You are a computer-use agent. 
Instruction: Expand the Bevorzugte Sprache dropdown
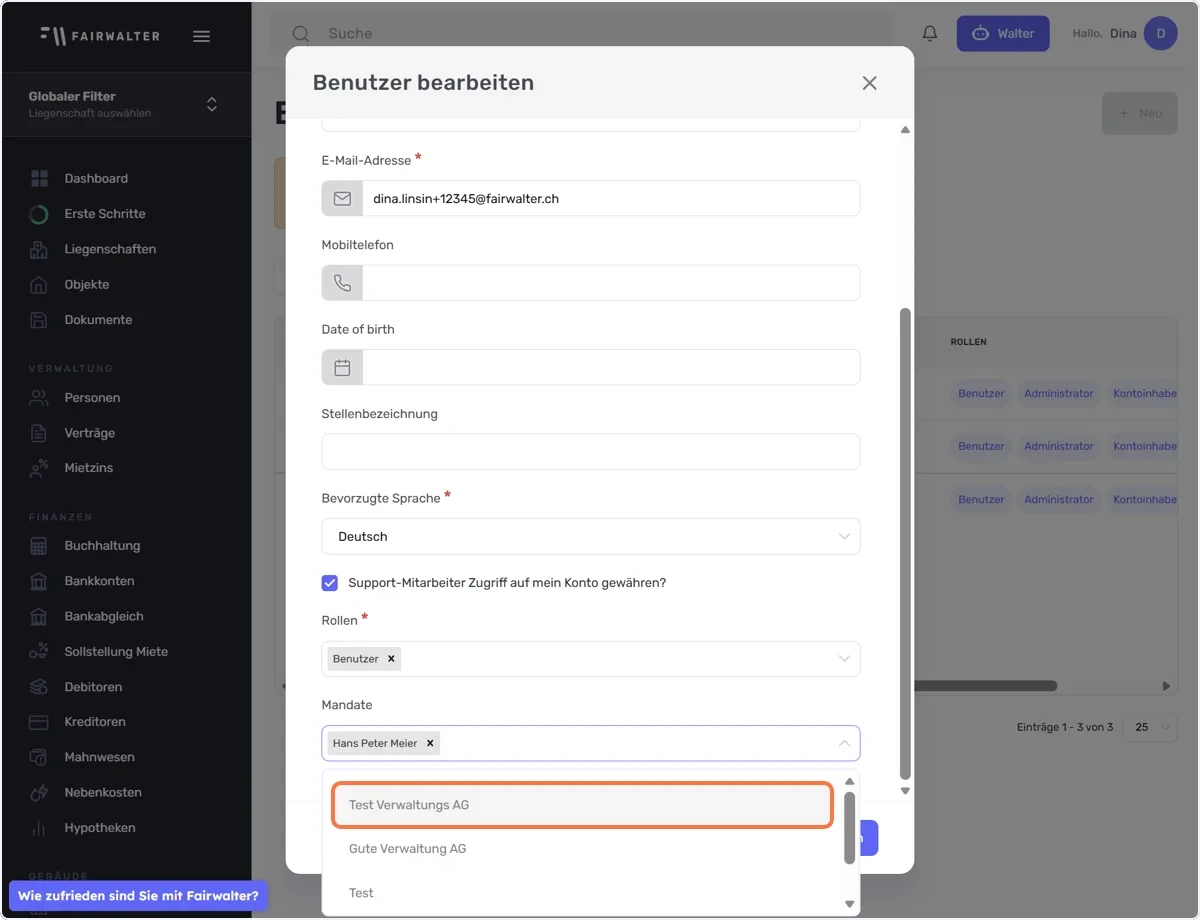tap(591, 537)
